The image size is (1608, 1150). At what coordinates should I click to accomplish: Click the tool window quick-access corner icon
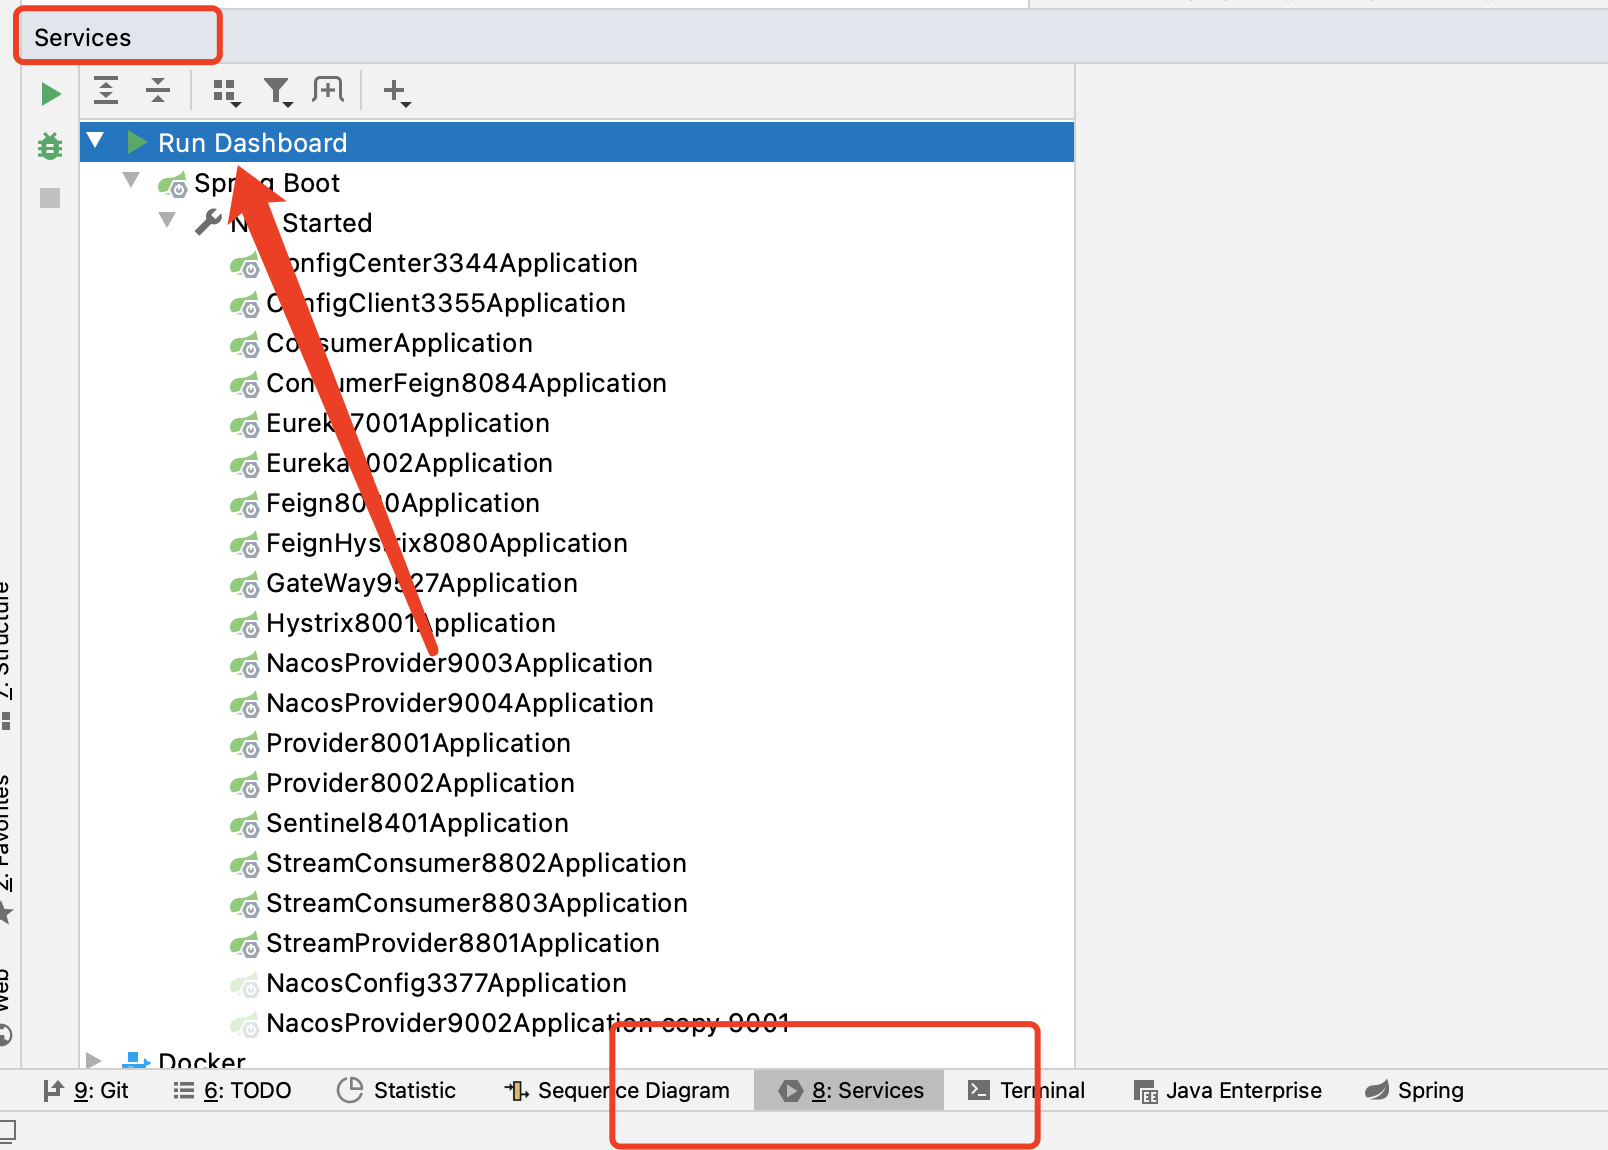pos(8,1132)
